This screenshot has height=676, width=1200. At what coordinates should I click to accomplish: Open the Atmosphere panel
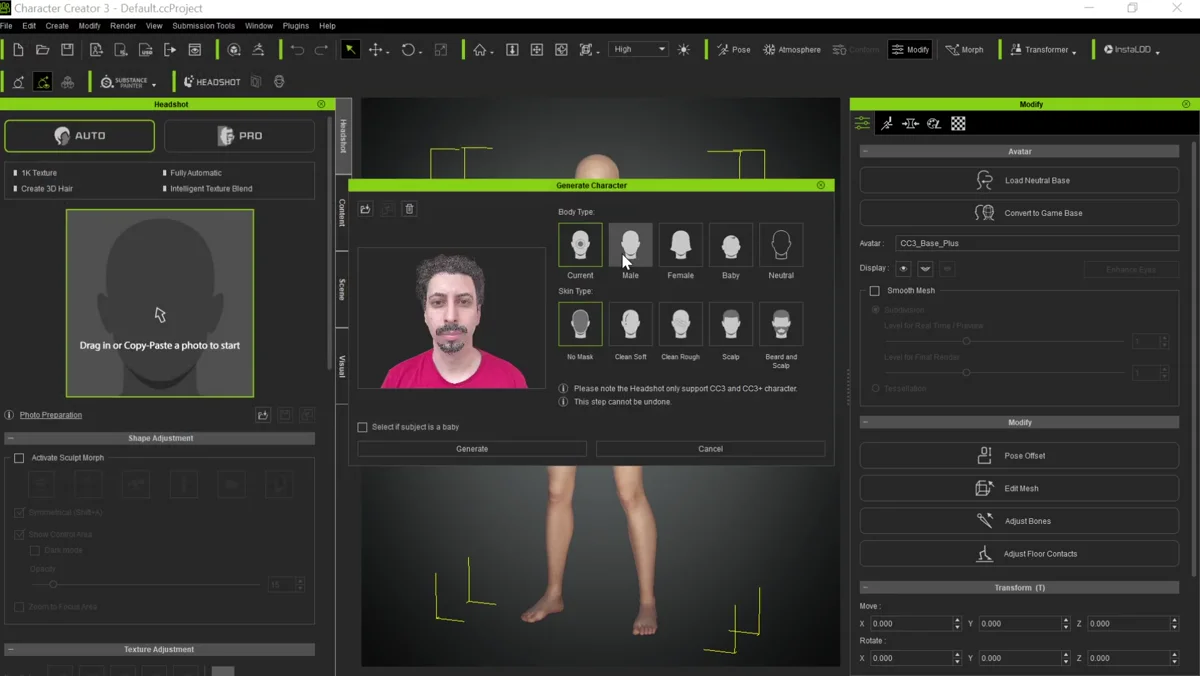point(791,49)
